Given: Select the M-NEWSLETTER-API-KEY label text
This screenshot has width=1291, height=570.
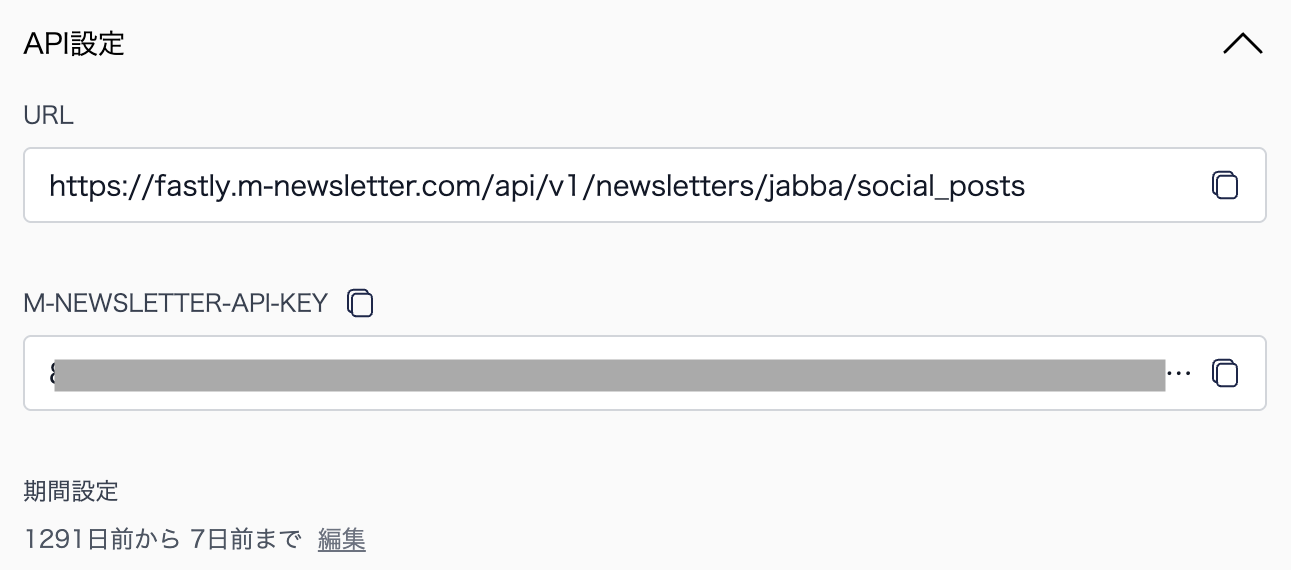Looking at the screenshot, I should pos(176,303).
